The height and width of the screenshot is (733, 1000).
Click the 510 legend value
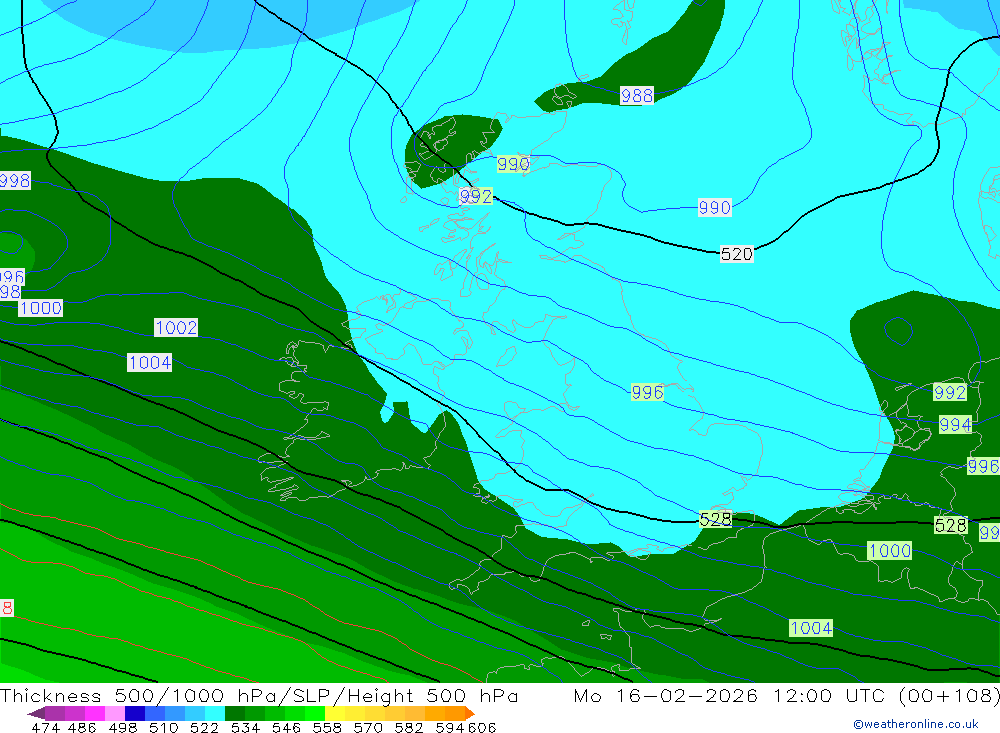click(163, 727)
